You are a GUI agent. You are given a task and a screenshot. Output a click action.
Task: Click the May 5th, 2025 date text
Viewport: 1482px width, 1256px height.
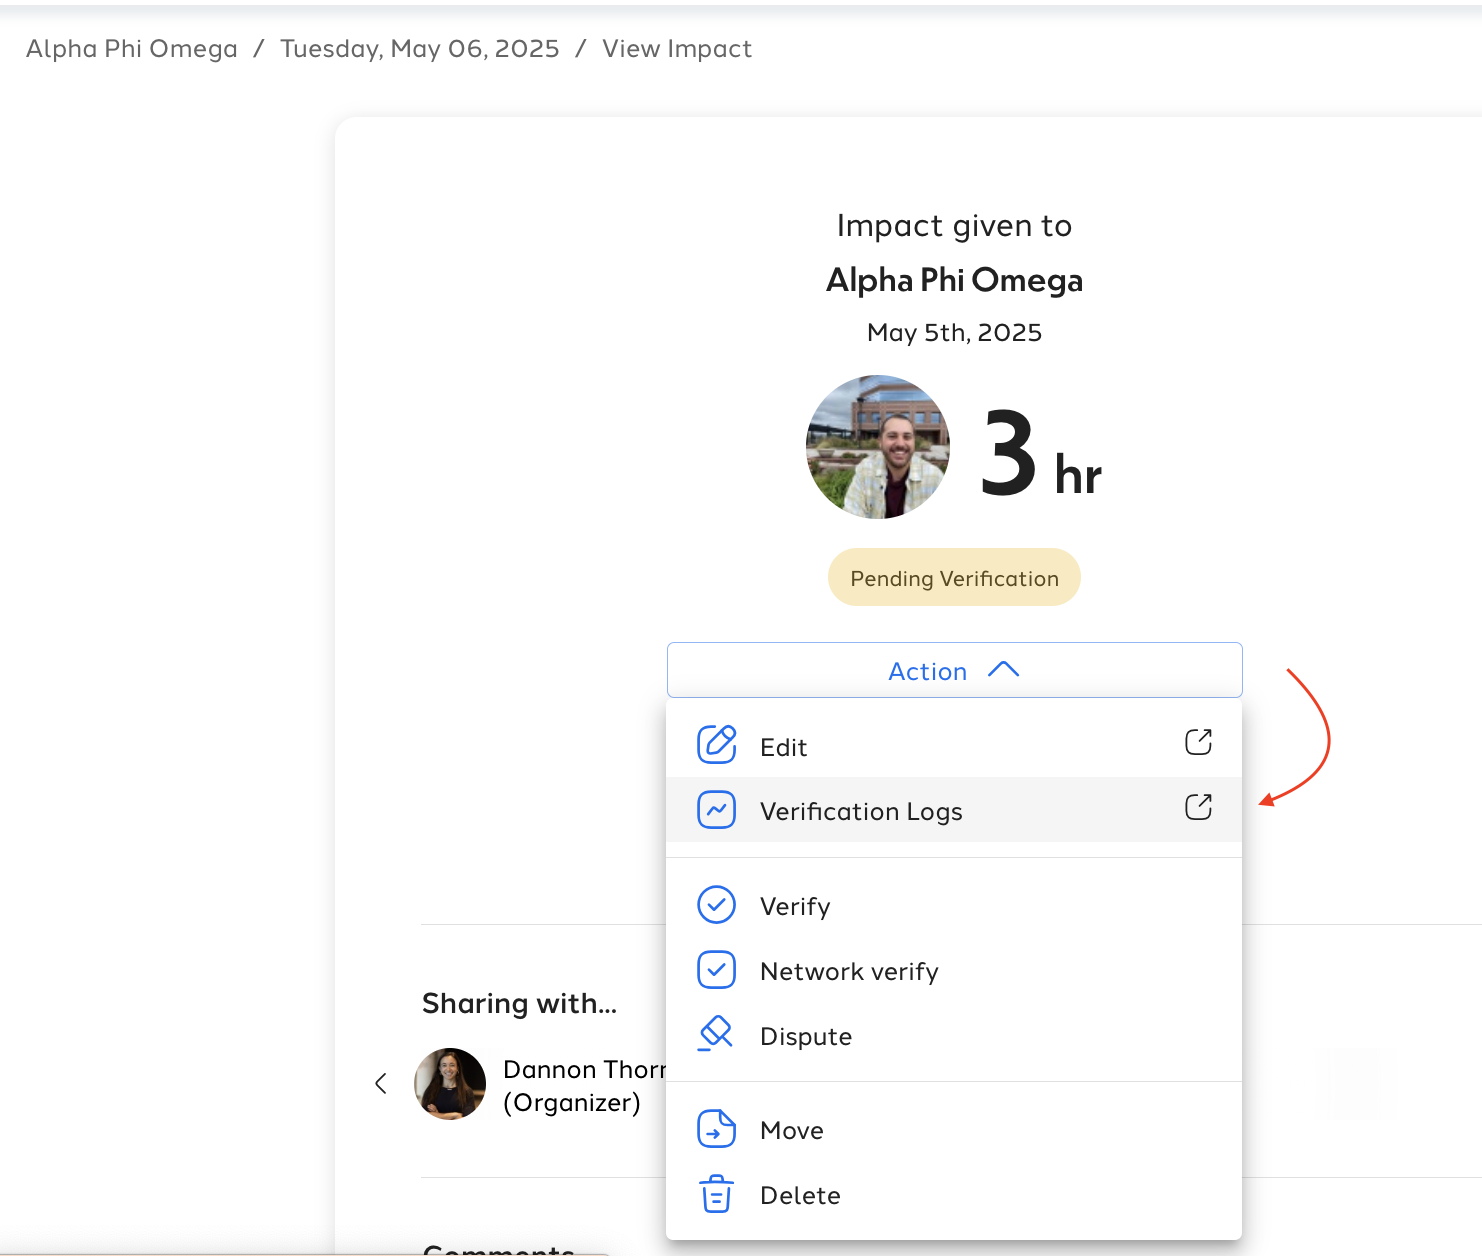pos(954,333)
